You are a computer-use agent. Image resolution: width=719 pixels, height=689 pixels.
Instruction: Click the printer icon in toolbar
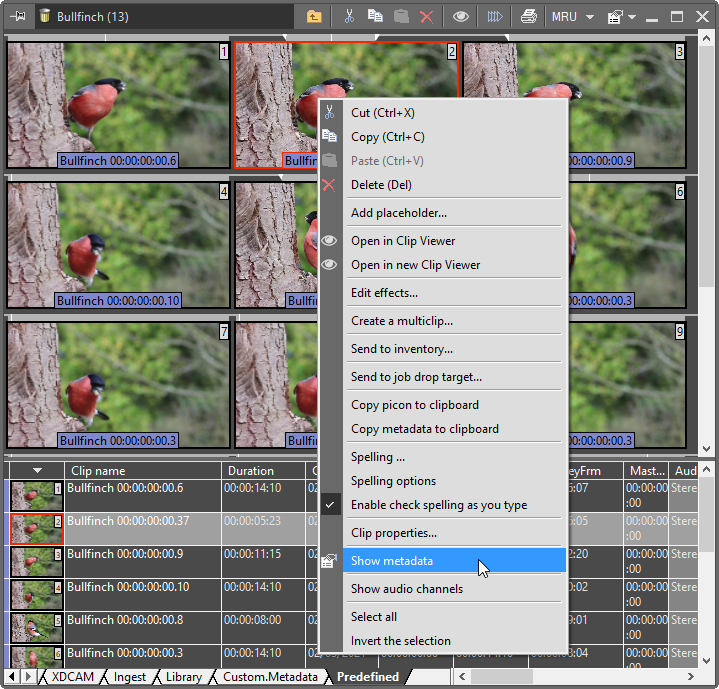(x=528, y=17)
